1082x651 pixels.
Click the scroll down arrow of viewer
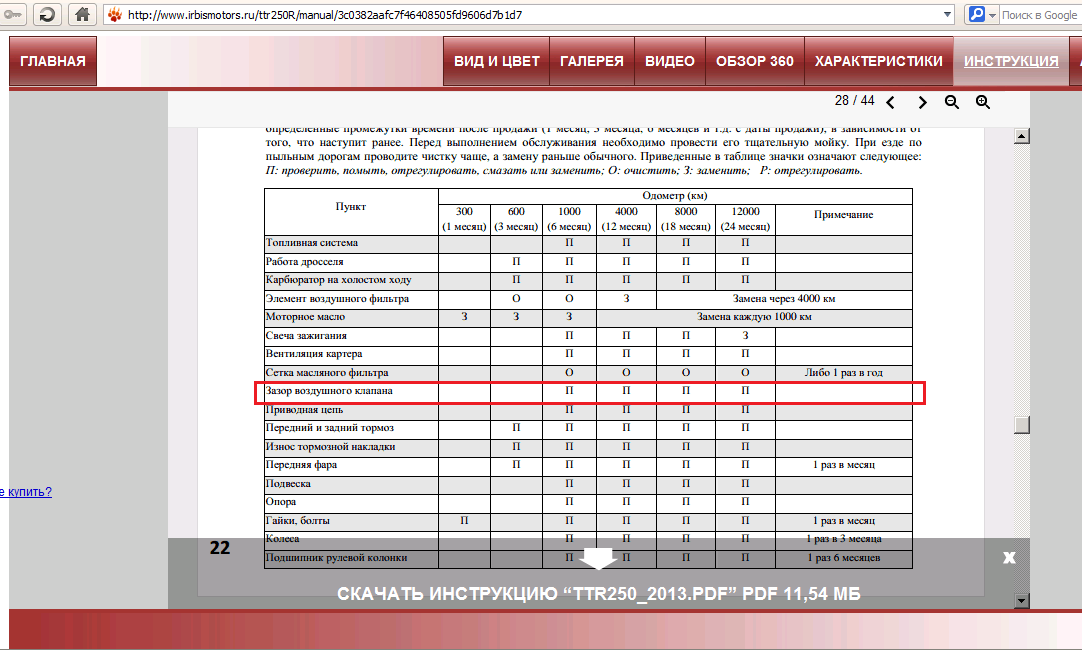click(1022, 601)
